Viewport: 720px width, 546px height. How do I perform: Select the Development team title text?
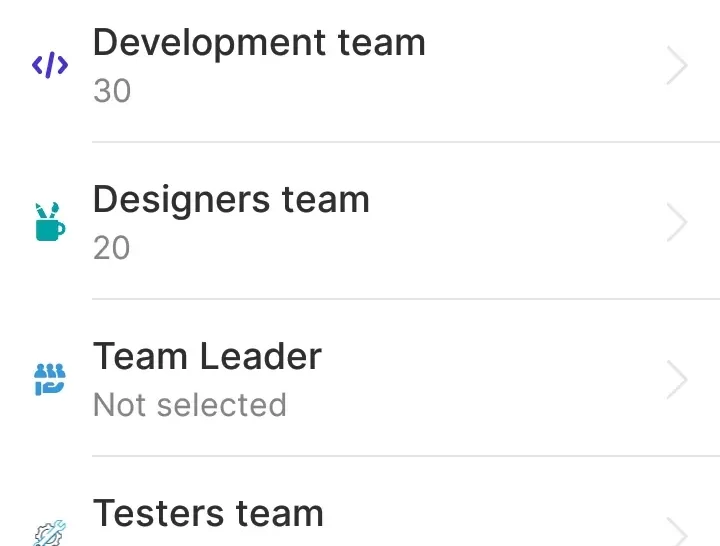[259, 43]
